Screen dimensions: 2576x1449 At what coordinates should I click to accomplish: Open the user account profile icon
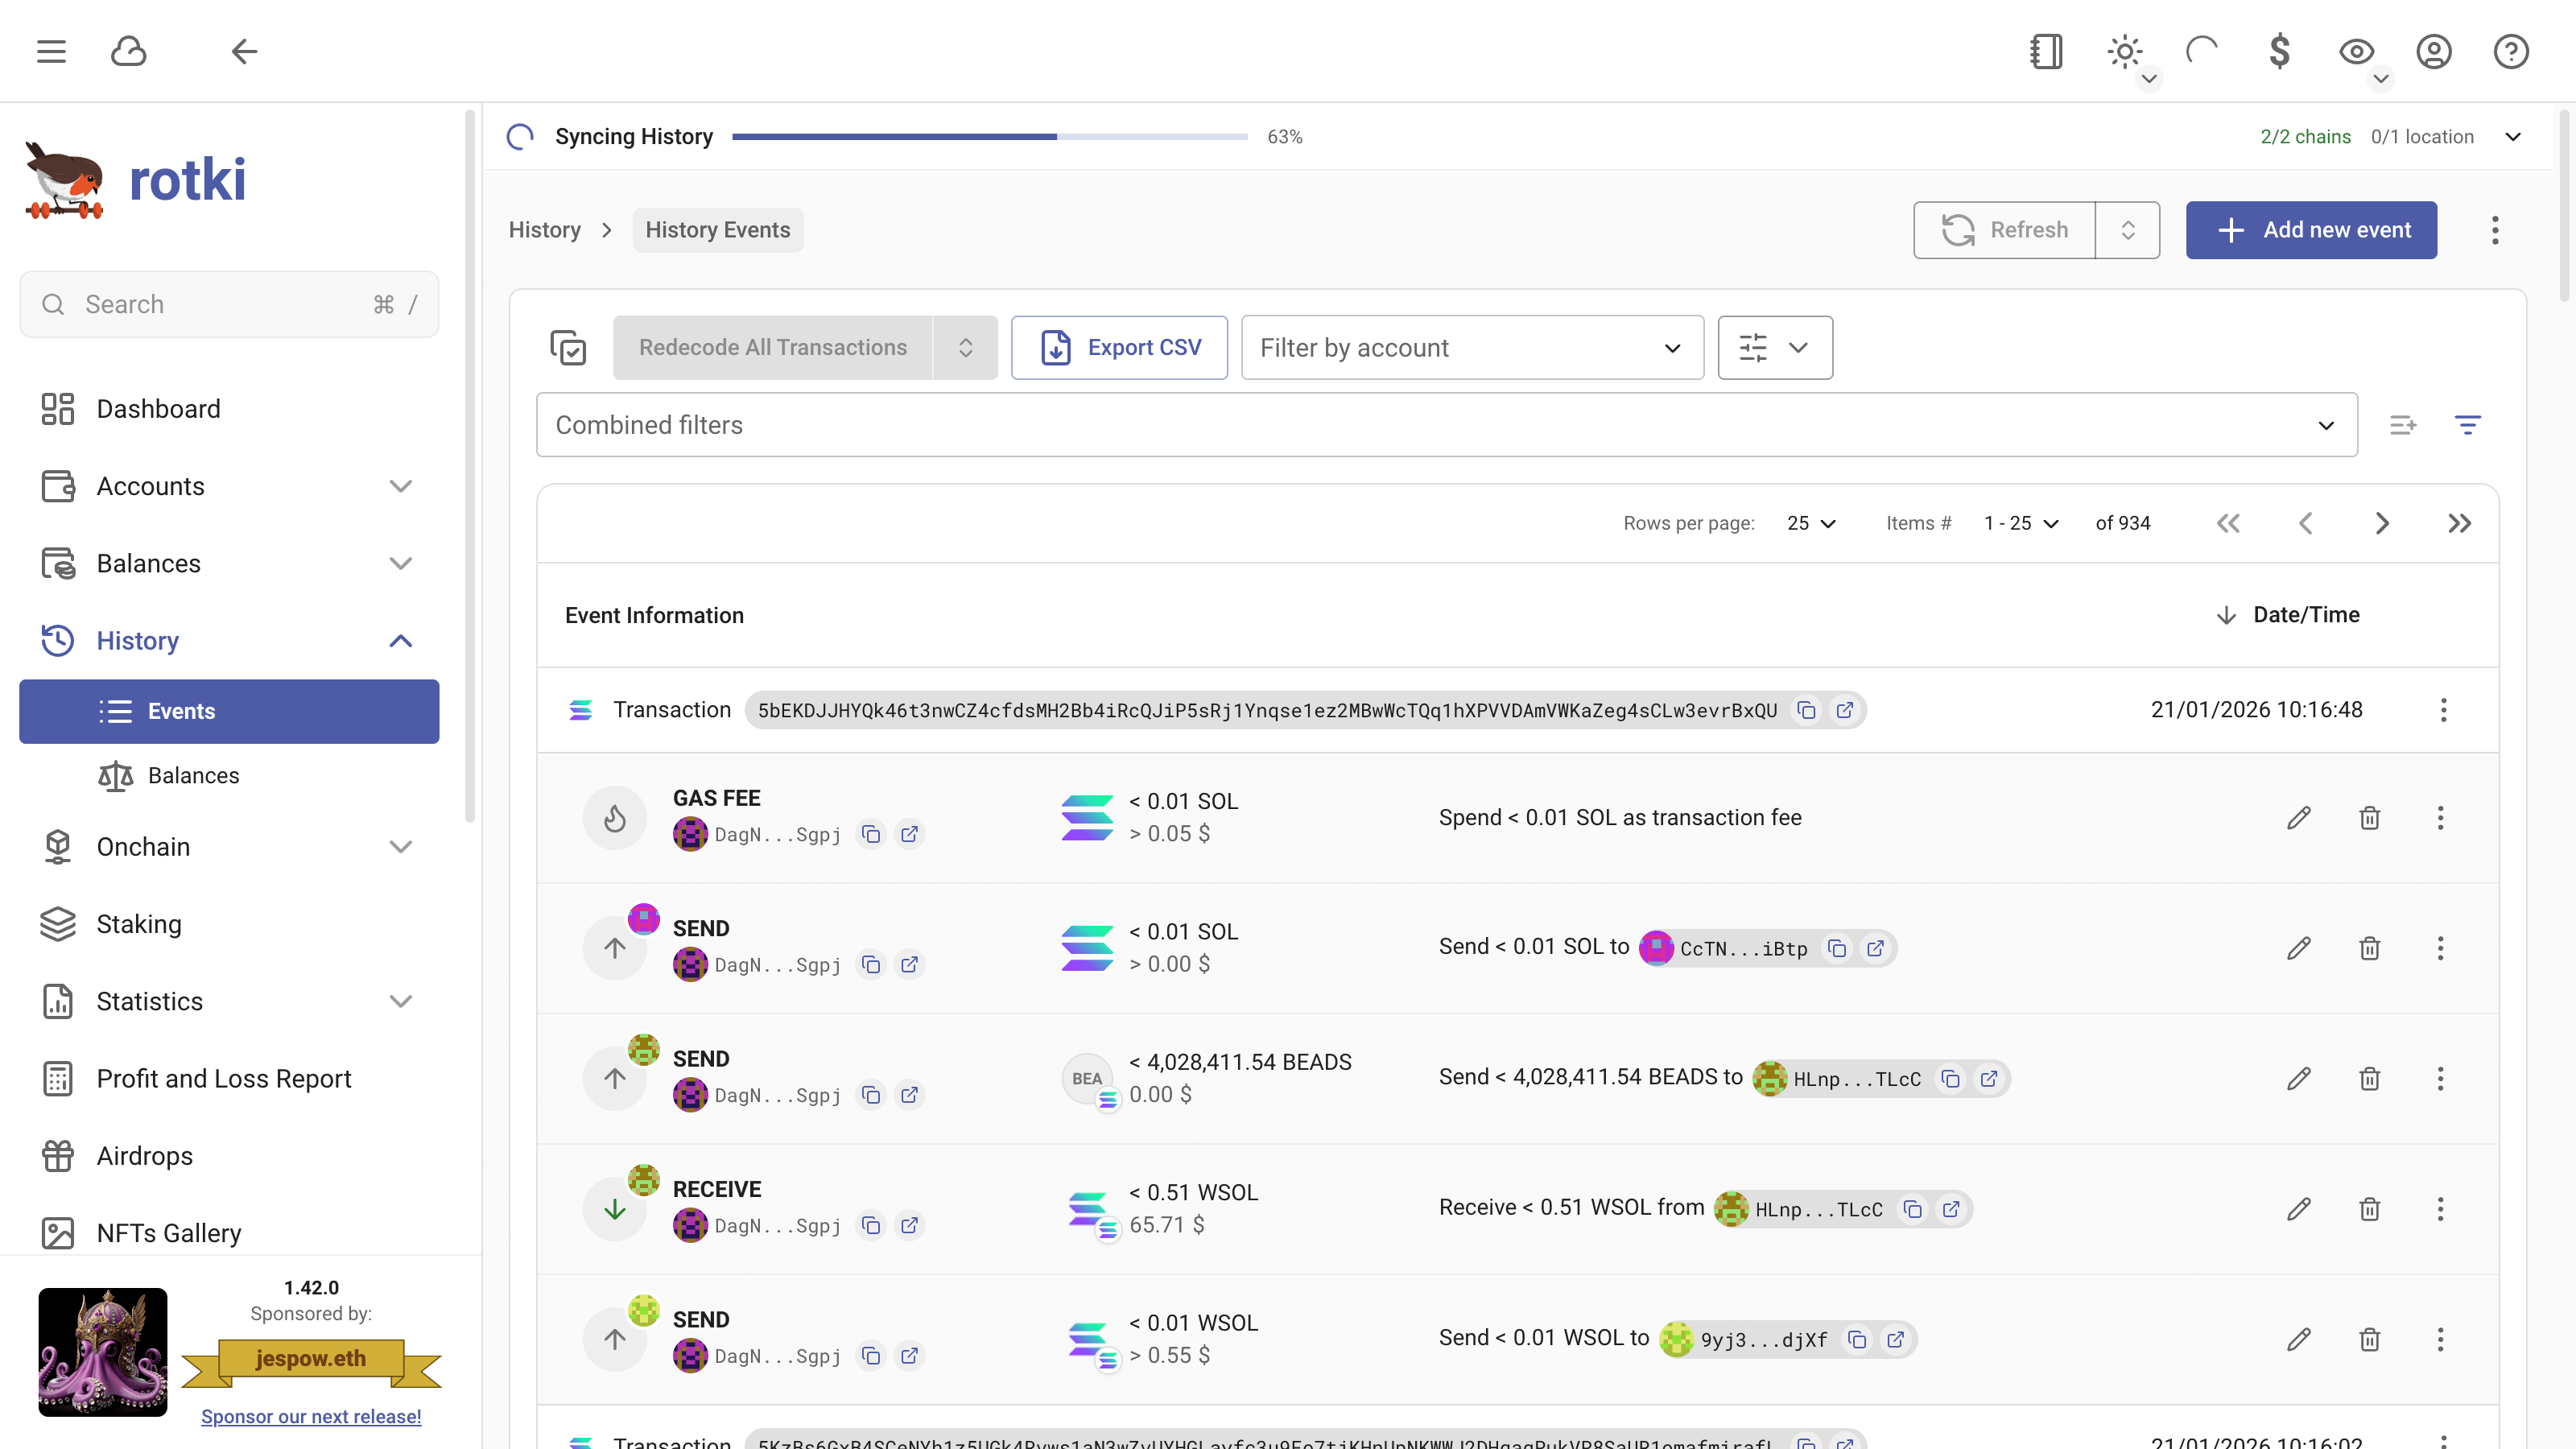[2434, 51]
